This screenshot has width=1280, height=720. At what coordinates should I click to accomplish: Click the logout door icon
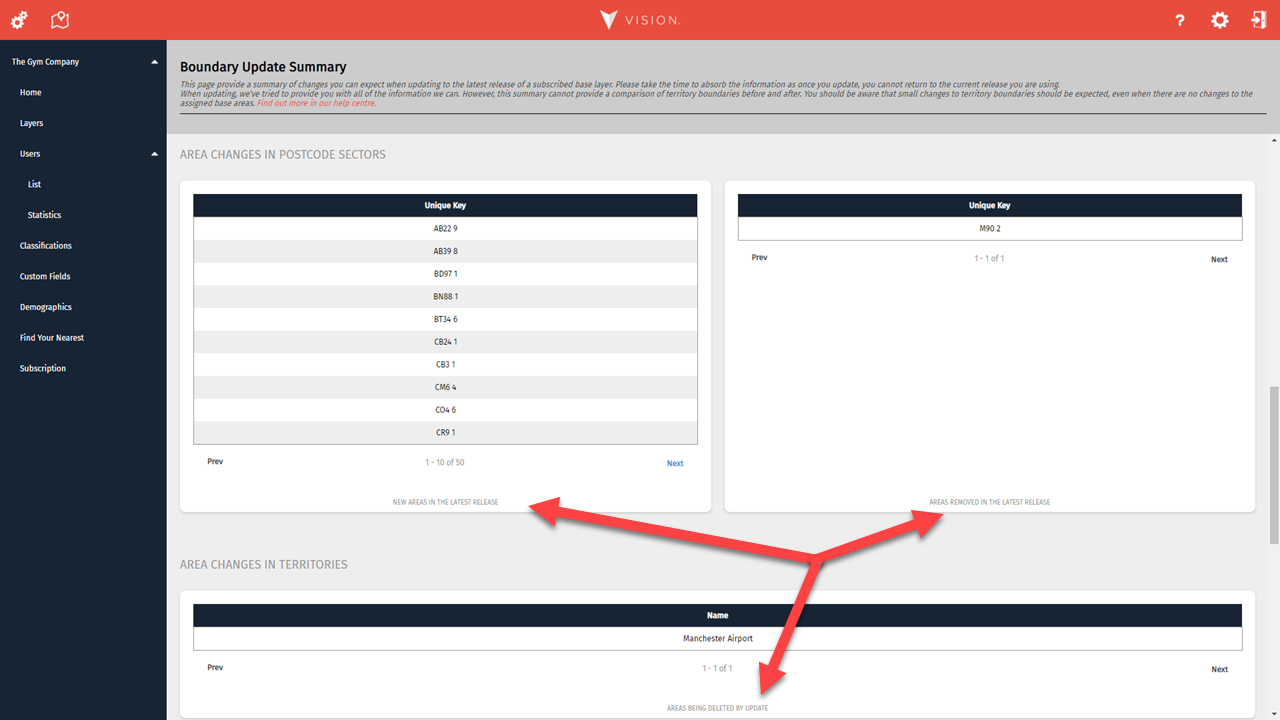(1258, 20)
